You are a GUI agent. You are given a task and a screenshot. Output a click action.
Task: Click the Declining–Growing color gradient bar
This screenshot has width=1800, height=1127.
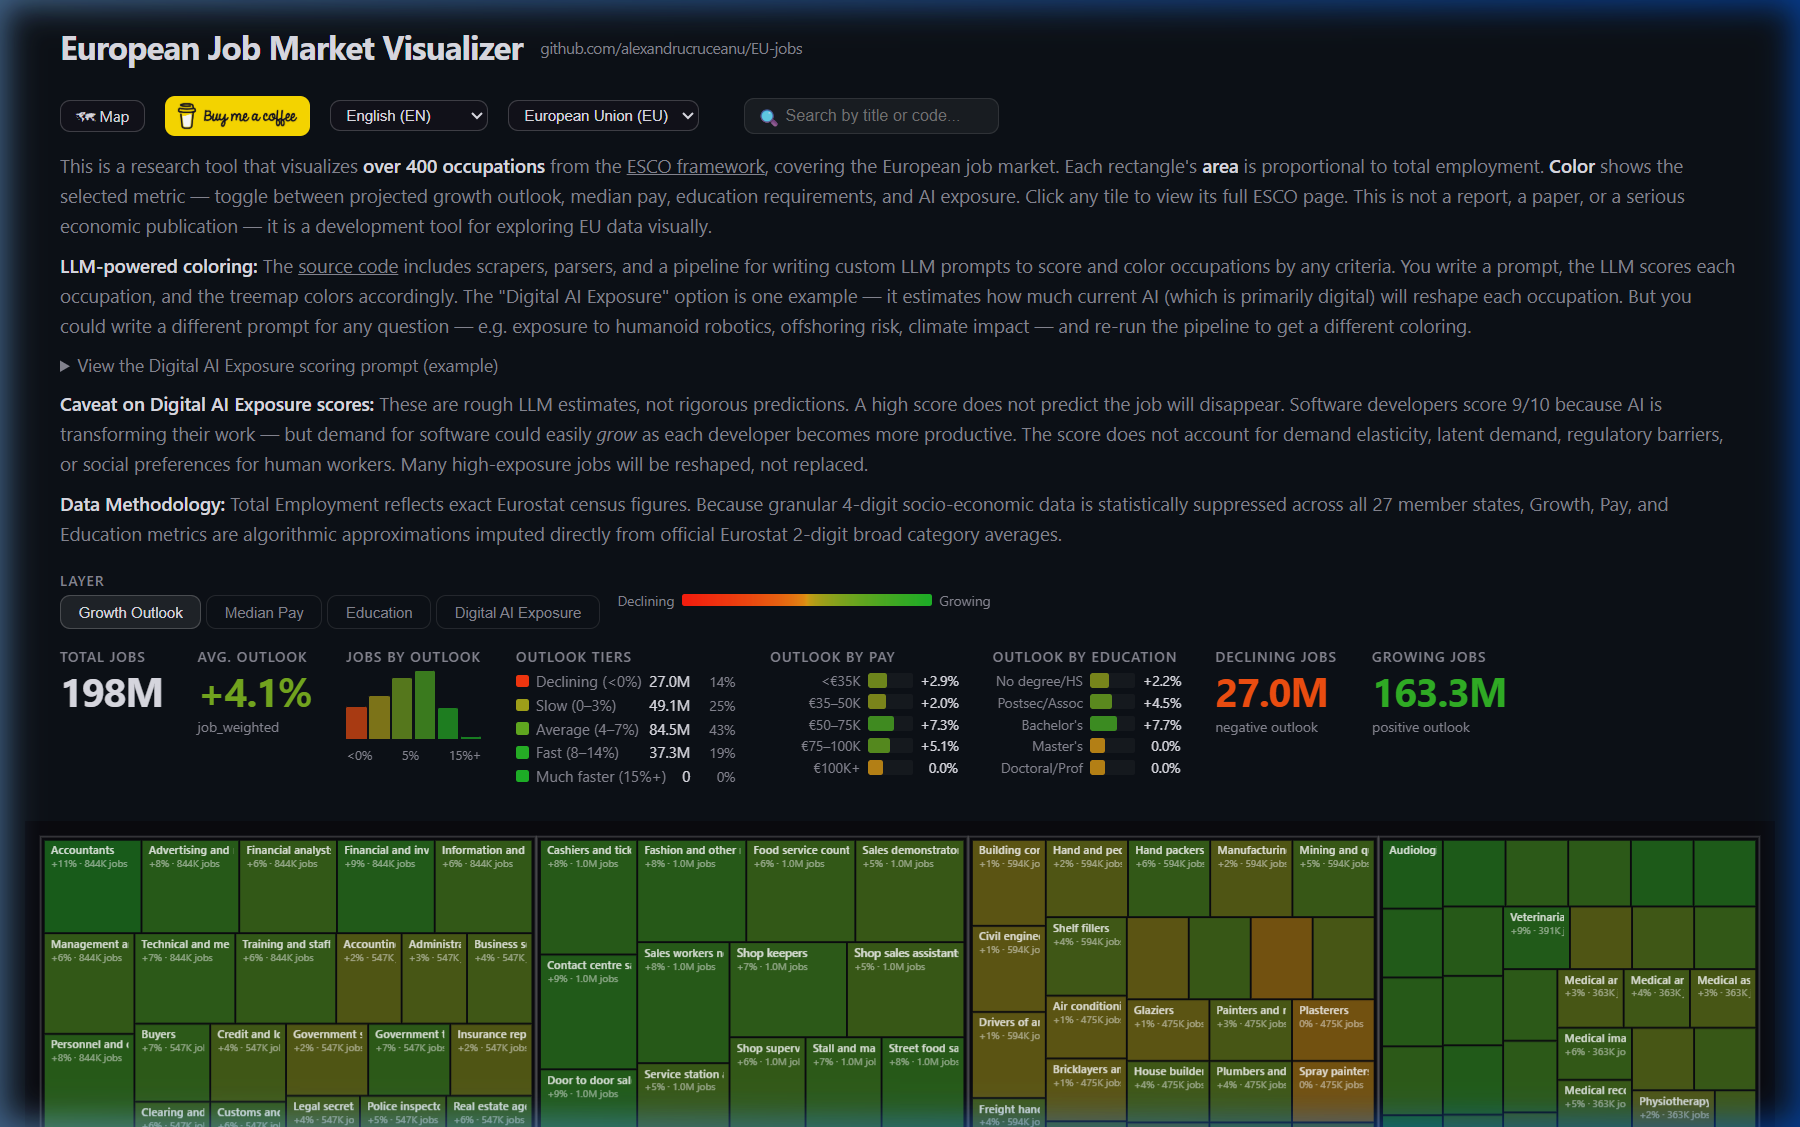click(x=805, y=600)
